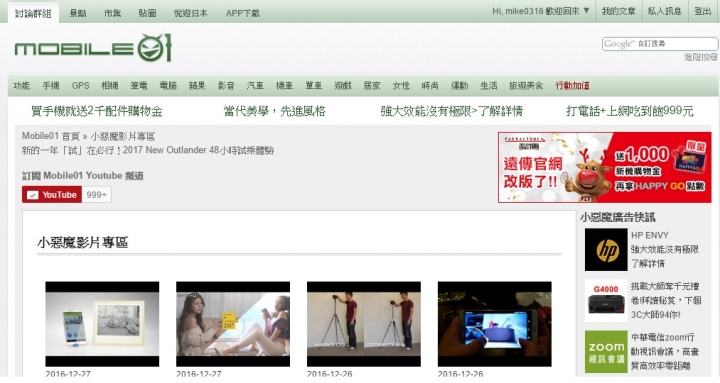This screenshot has width=720, height=383.
Task: Open 2017 New Outlander 48小時試乘體驗 link
Action: point(148,150)
